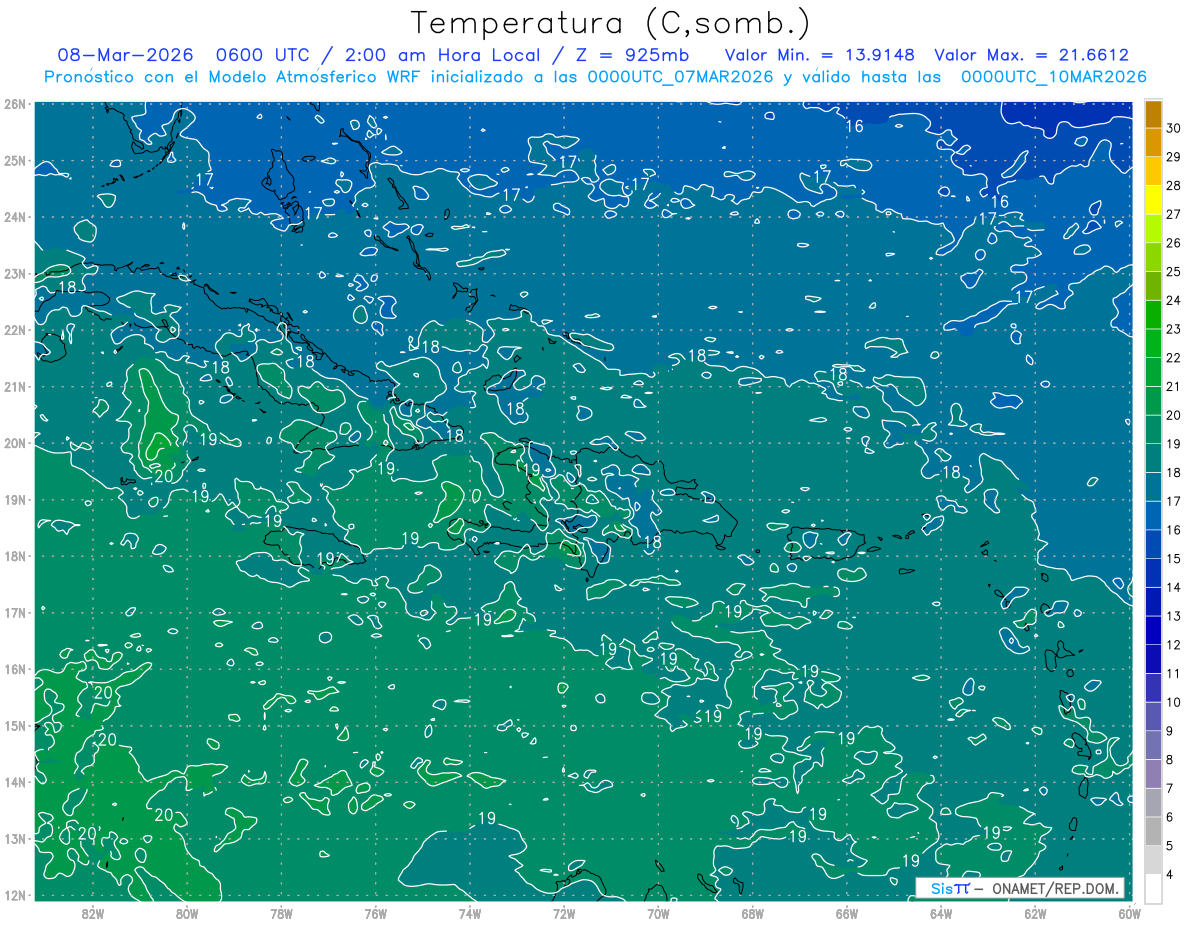The height and width of the screenshot is (927, 1200).
Task: Click the 25N latitude axis label
Action: (x=15, y=160)
